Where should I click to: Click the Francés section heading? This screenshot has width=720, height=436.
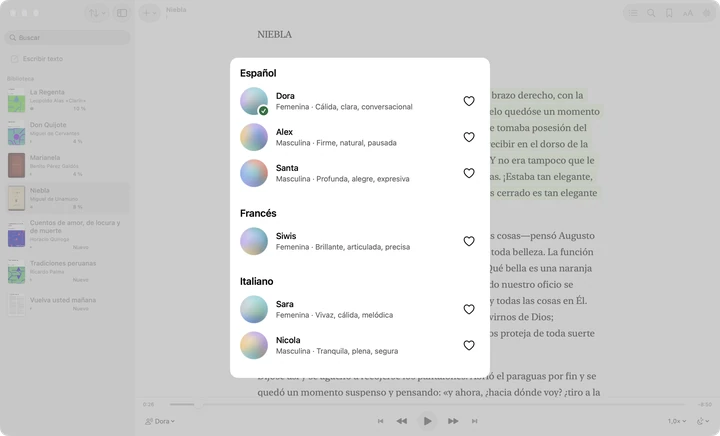(x=258, y=213)
